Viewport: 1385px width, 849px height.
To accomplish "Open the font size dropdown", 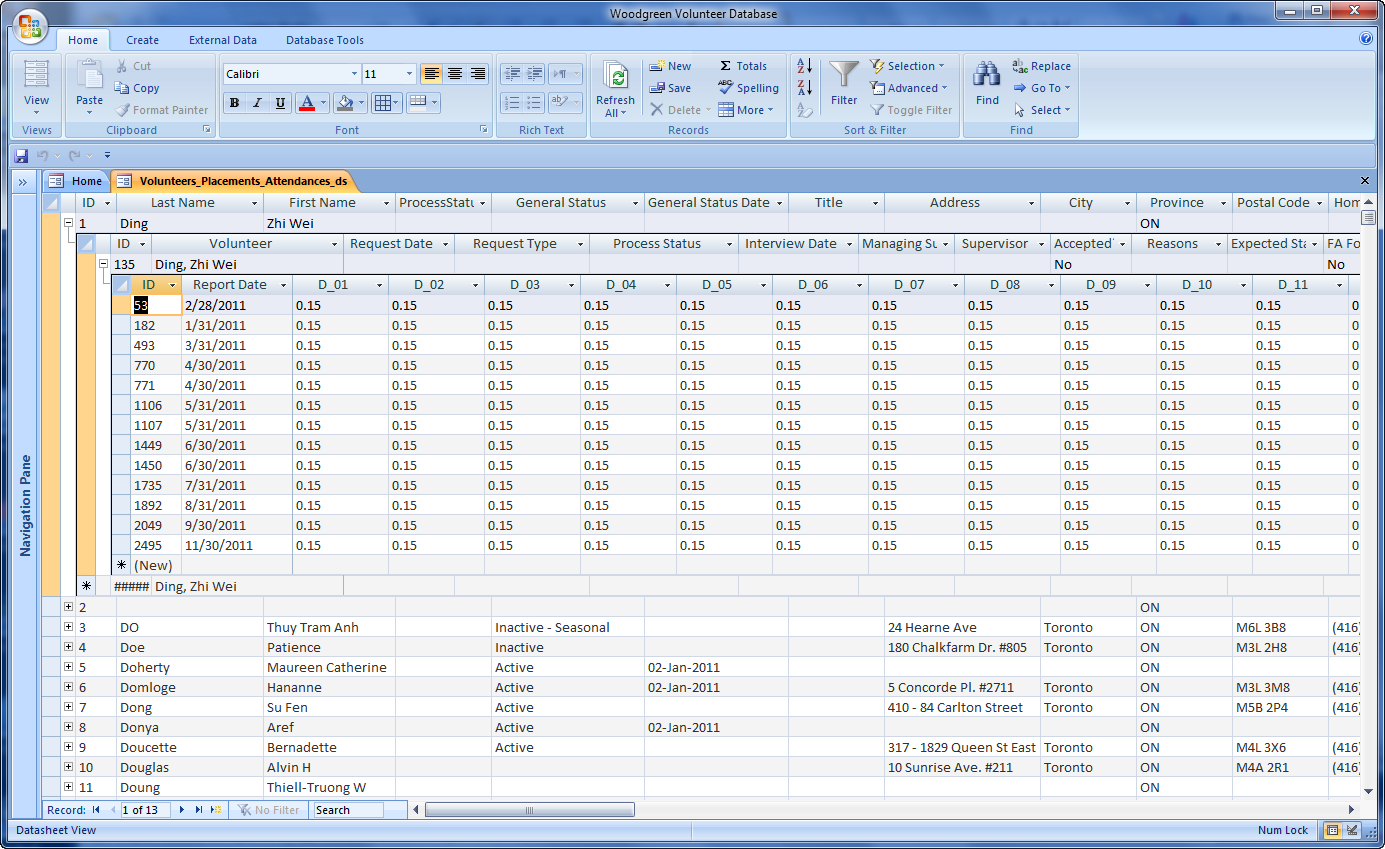I will click(409, 74).
